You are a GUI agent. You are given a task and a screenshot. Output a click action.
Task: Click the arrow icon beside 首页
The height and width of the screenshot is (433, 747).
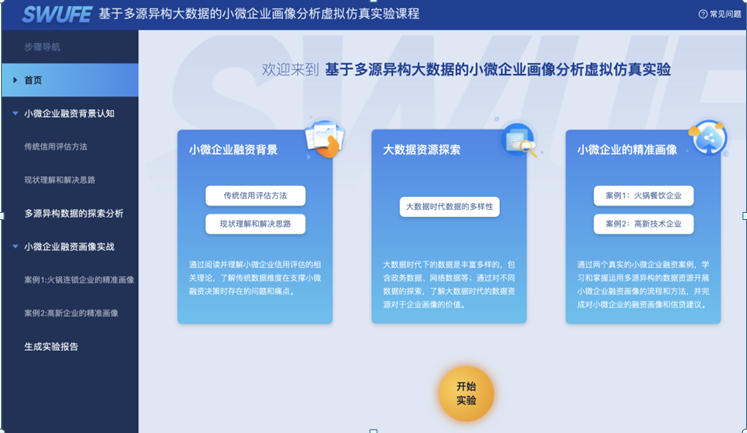click(15, 80)
